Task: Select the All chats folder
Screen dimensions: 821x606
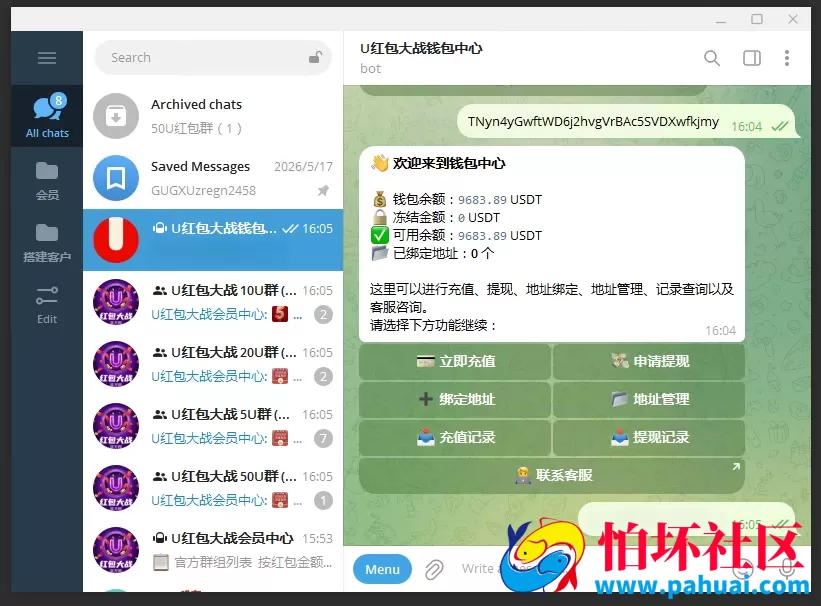Action: pos(47,116)
